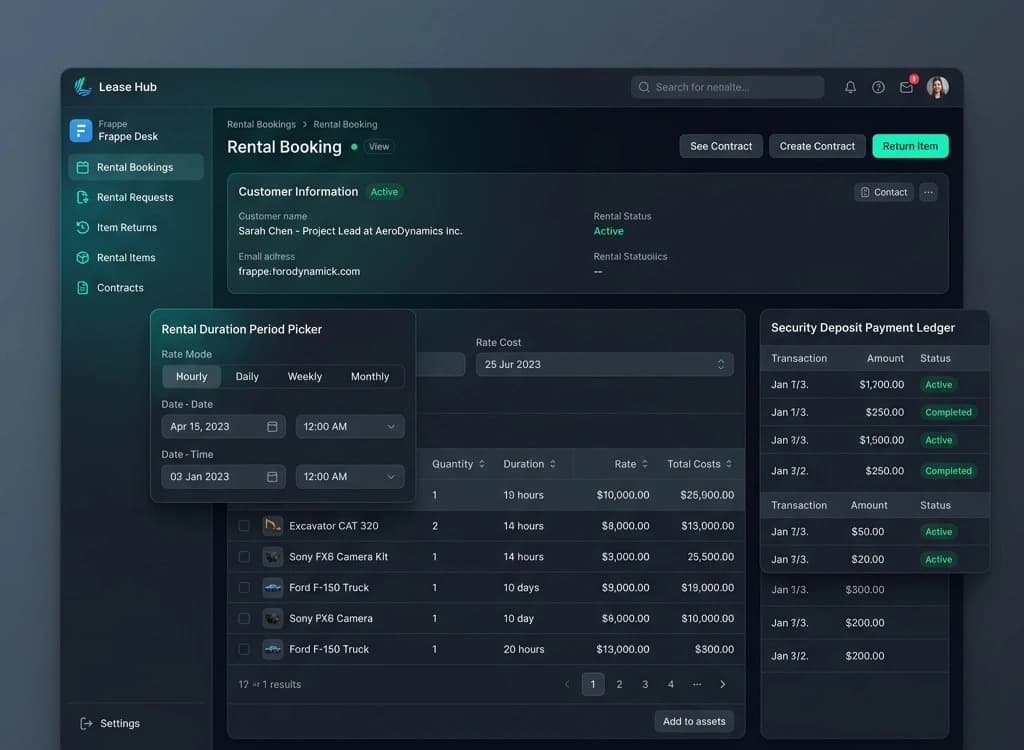
Task: Go to next results page arrow
Action: pyautogui.click(x=722, y=684)
